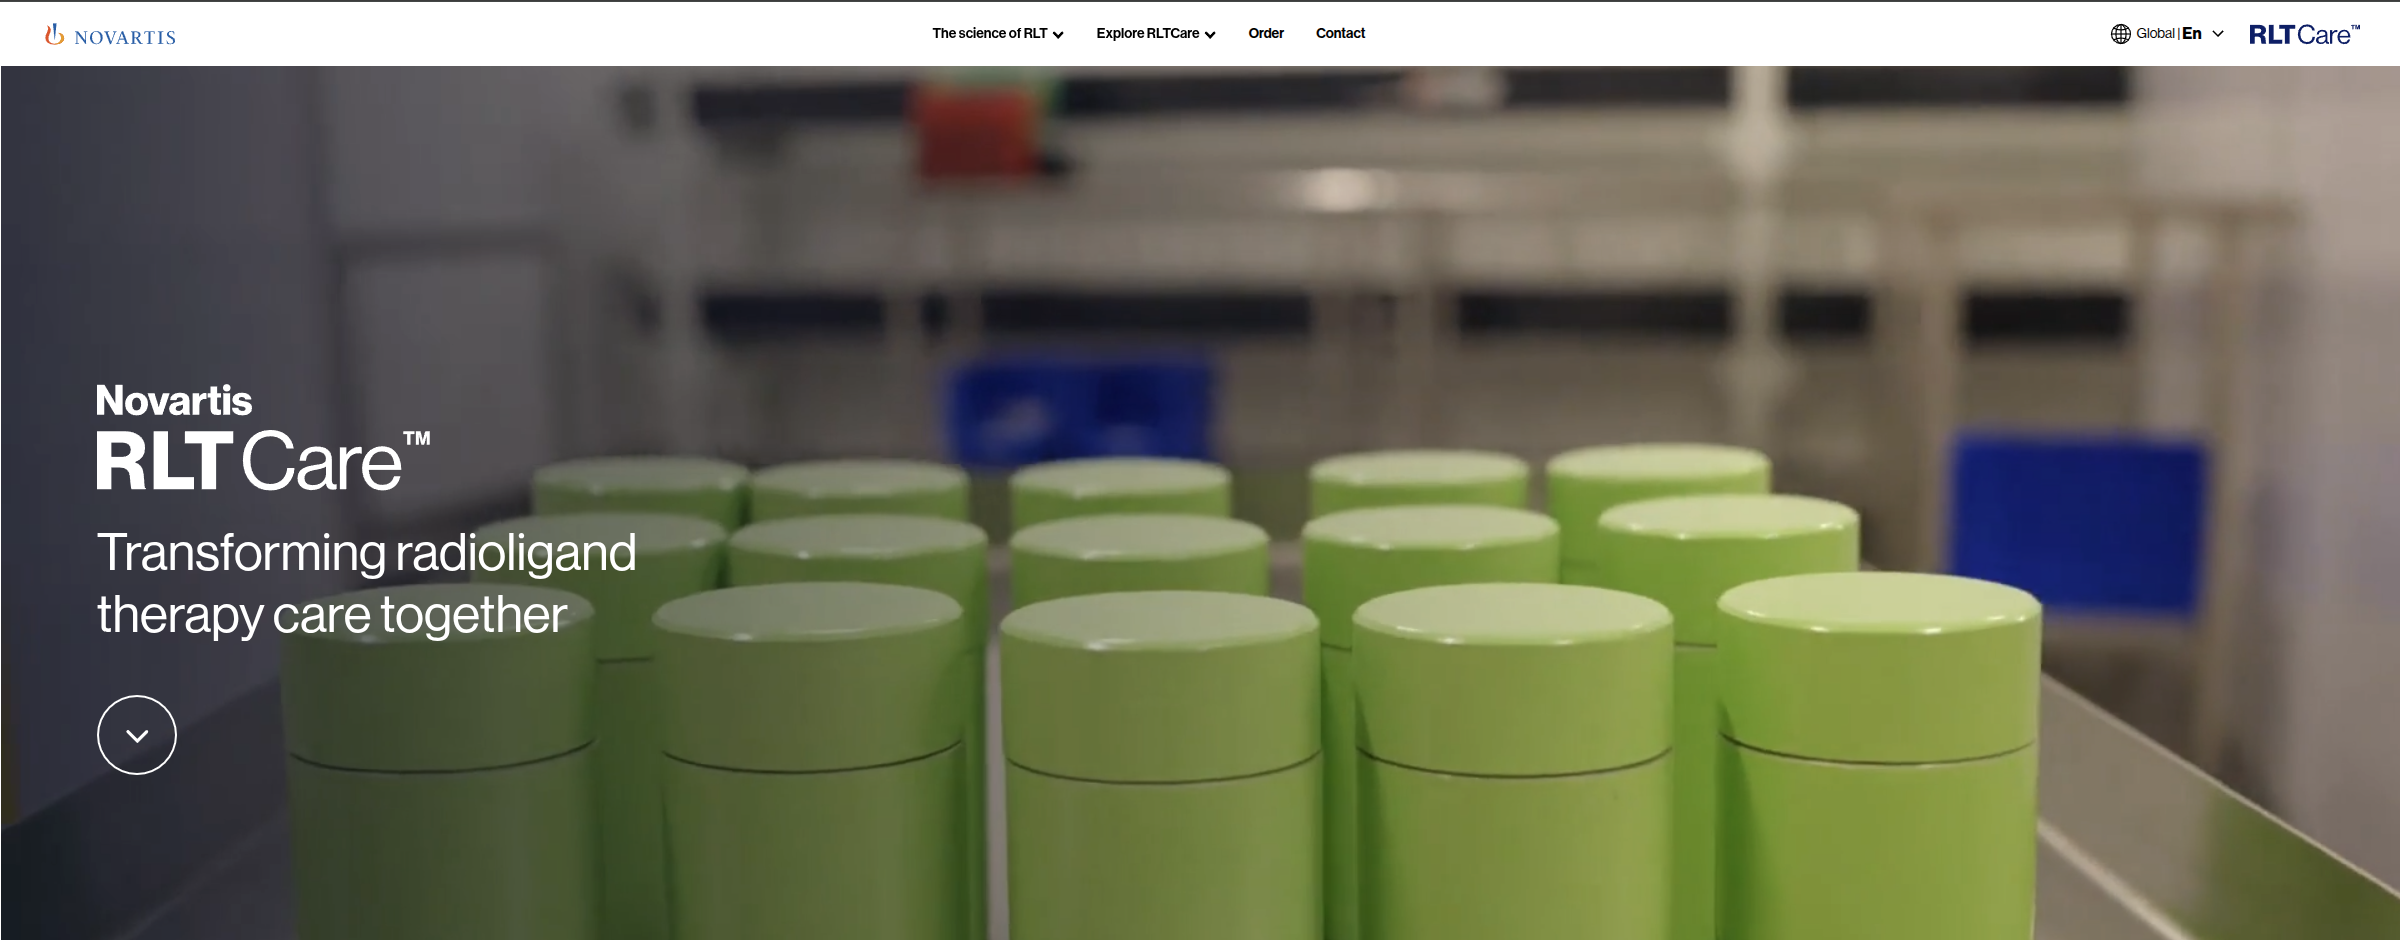Click the Novartis logo in the header
Viewport: 2400px width, 940px height.
click(x=110, y=35)
